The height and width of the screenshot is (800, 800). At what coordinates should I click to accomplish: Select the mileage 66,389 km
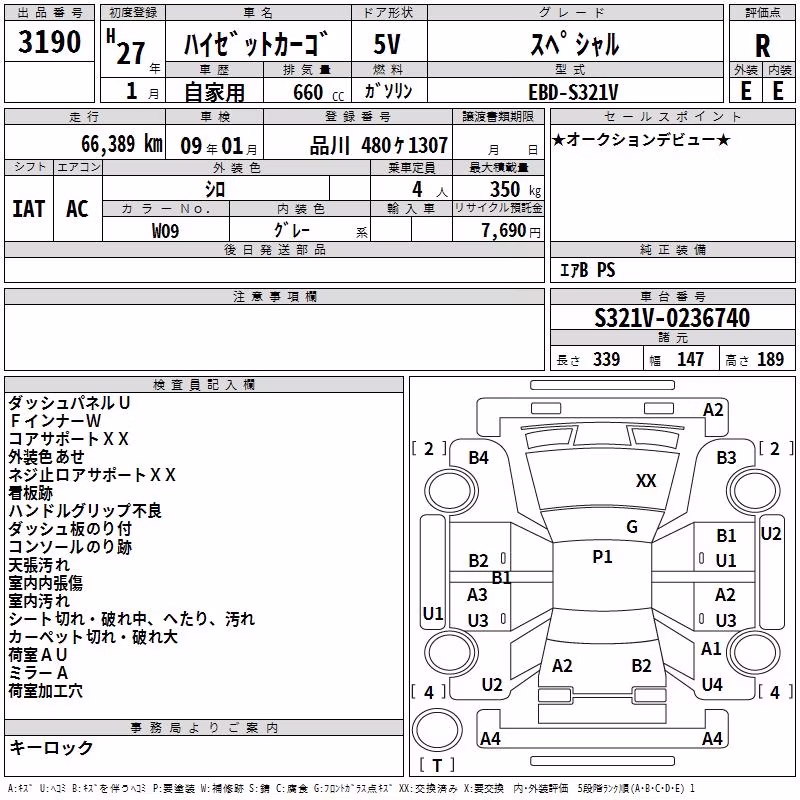tap(121, 144)
